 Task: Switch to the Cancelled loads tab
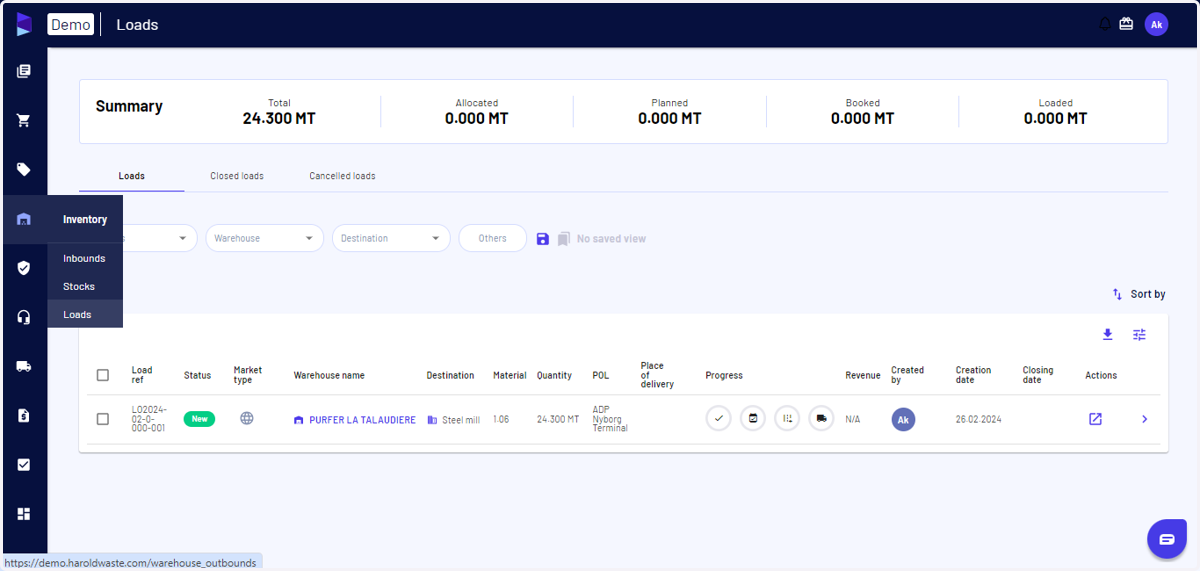click(x=342, y=176)
